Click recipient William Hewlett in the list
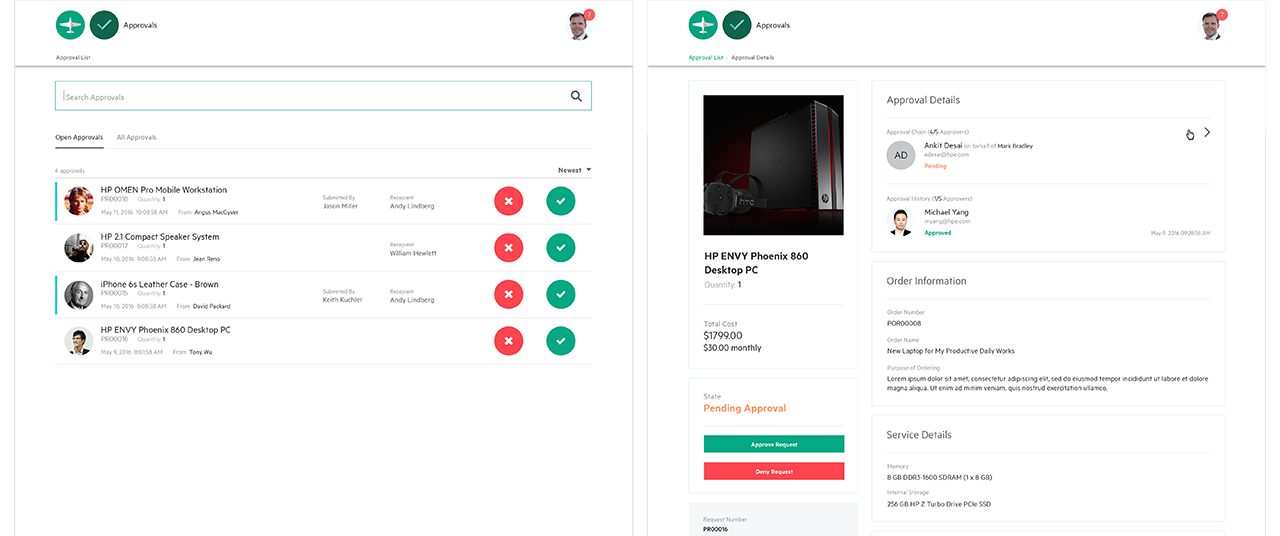The image size is (1280, 536). click(412, 253)
